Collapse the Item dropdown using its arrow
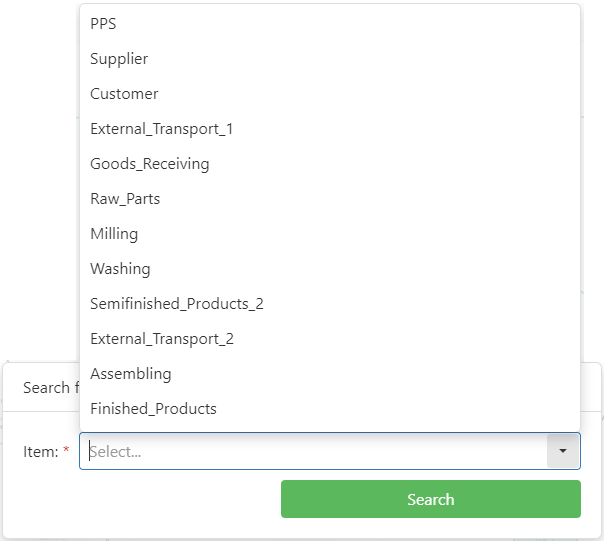Screen dimensions: 604x545 [x=563, y=451]
